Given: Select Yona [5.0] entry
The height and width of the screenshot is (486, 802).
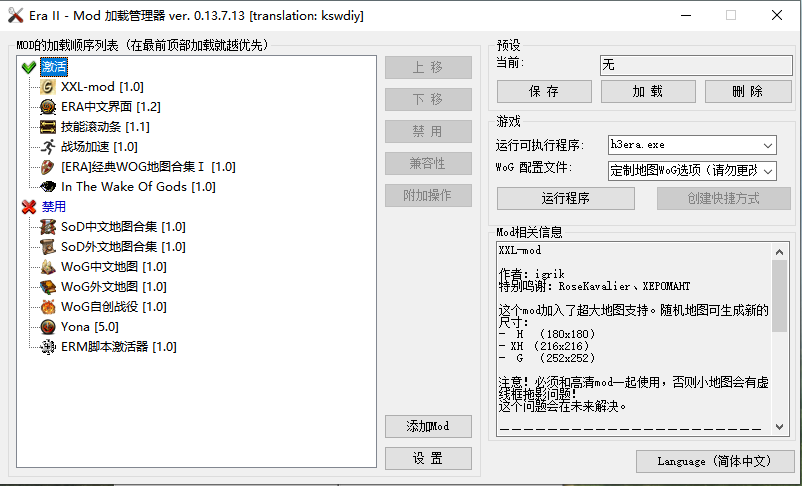Looking at the screenshot, I should 90,326.
